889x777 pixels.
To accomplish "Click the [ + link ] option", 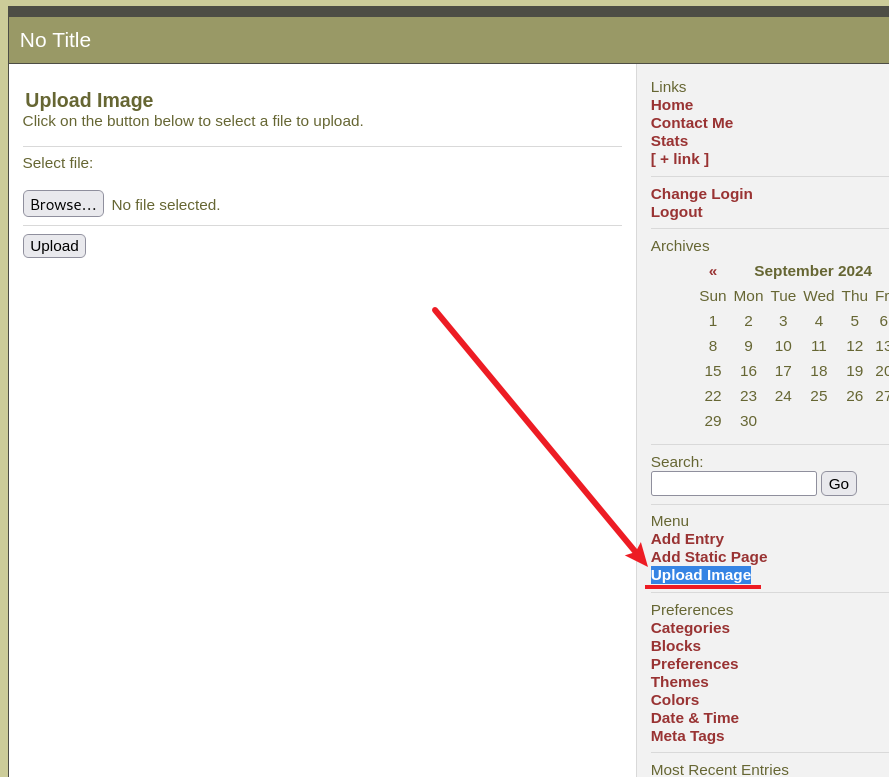I will click(679, 159).
